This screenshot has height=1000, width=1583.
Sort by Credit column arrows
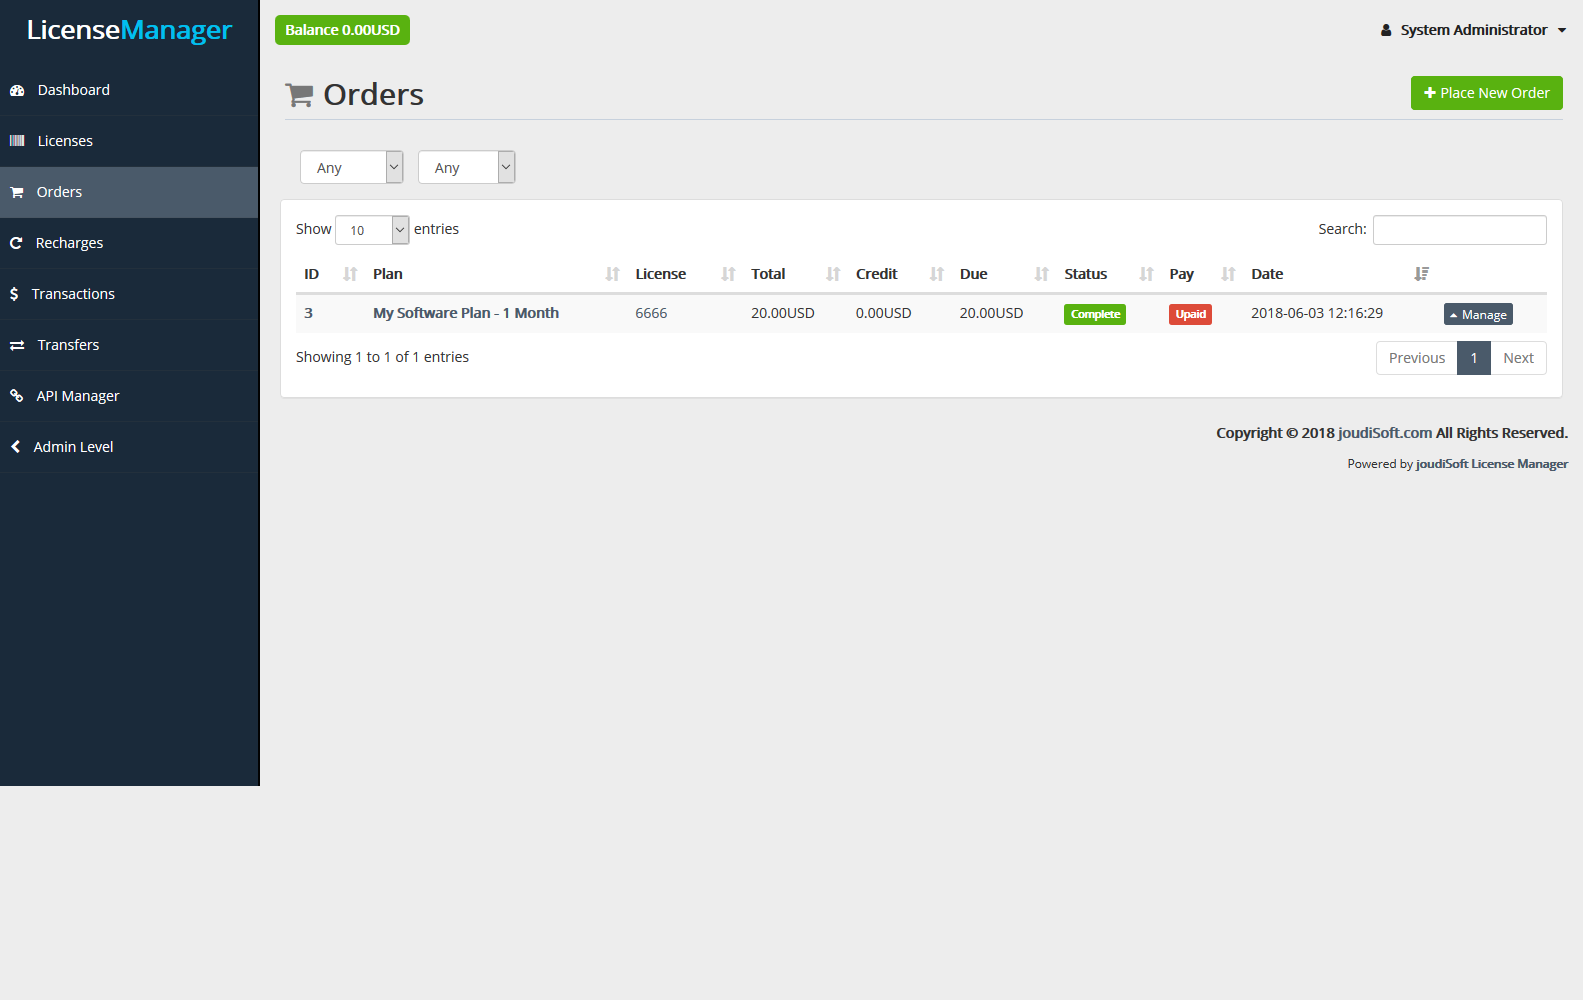click(x=937, y=274)
